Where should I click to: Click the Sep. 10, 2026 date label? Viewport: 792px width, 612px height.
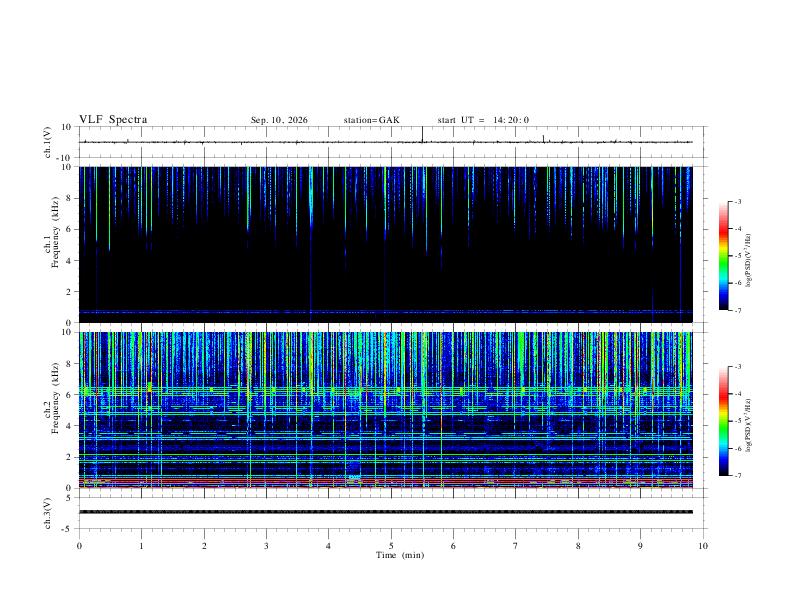click(279, 120)
